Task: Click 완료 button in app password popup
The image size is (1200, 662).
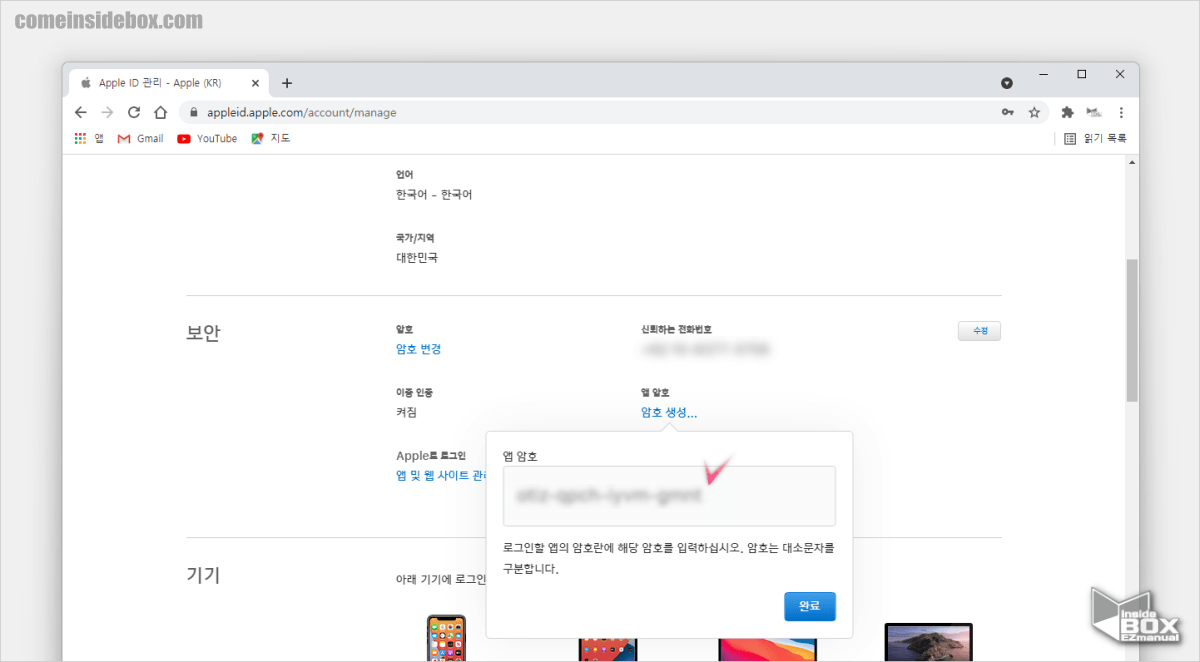Action: coord(810,606)
